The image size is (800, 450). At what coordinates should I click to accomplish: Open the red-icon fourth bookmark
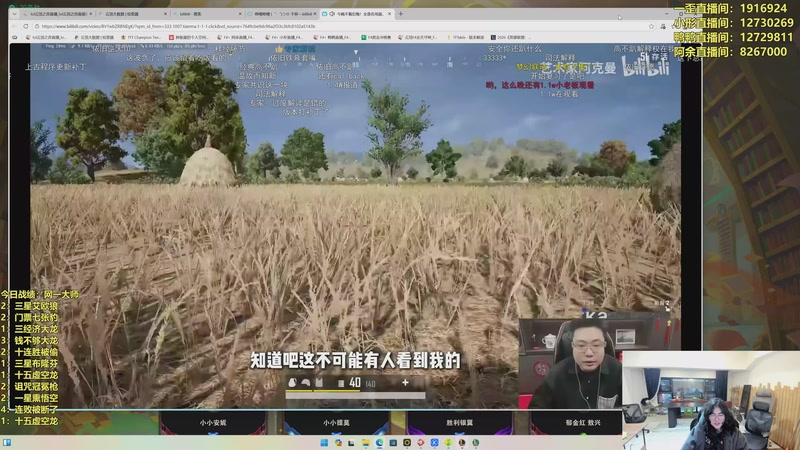coord(189,37)
